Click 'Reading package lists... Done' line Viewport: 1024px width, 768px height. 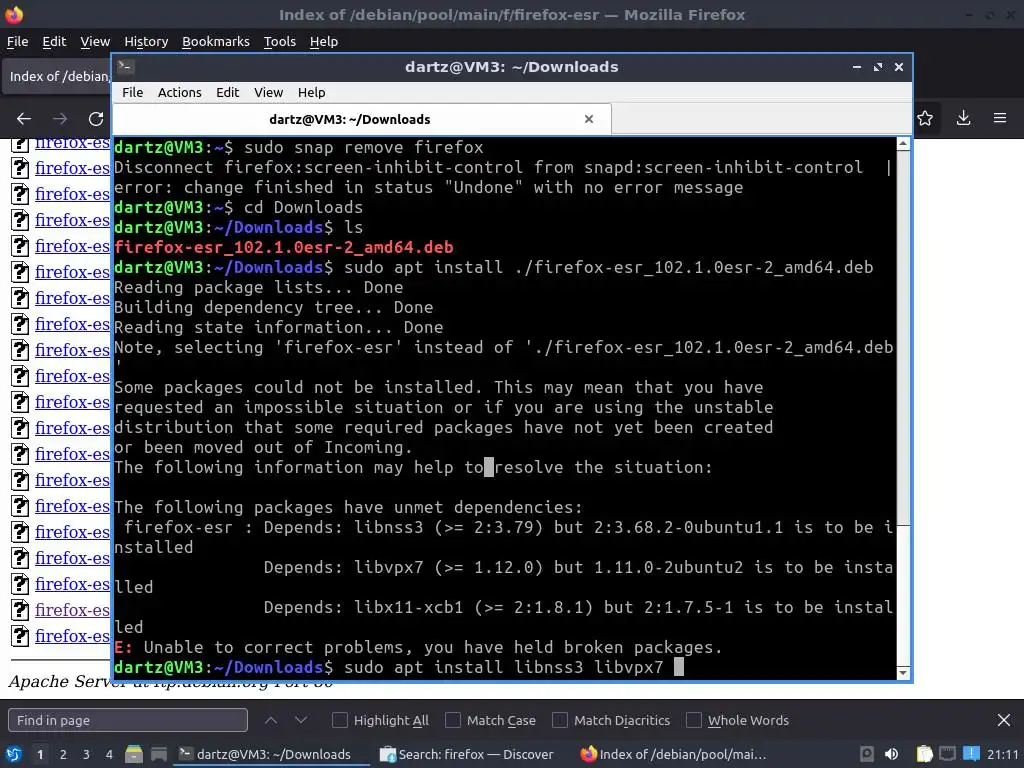click(259, 287)
